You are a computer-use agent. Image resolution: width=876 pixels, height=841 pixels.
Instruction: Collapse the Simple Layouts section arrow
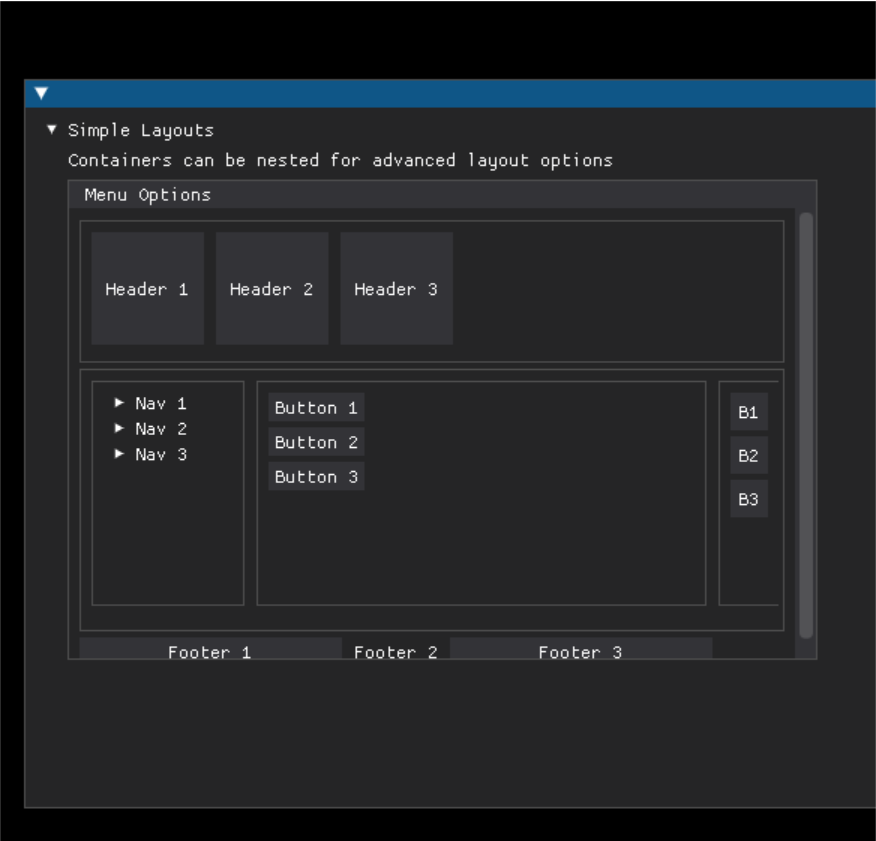(51, 130)
